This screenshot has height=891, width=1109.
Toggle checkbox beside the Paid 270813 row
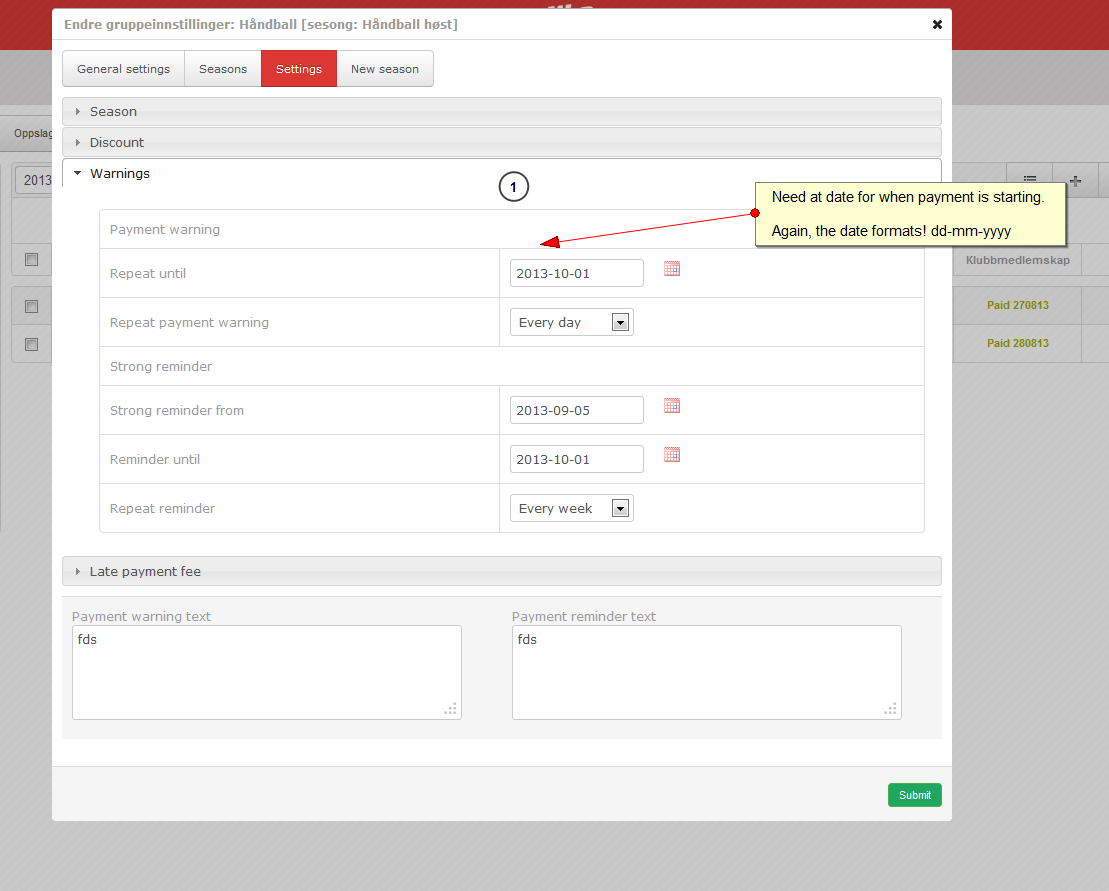click(31, 306)
